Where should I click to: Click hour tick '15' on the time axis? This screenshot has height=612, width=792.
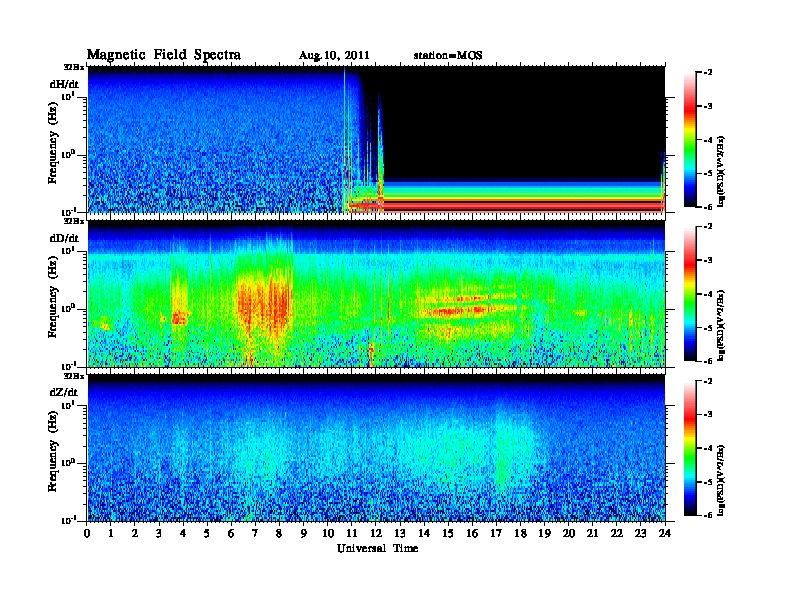[x=448, y=533]
